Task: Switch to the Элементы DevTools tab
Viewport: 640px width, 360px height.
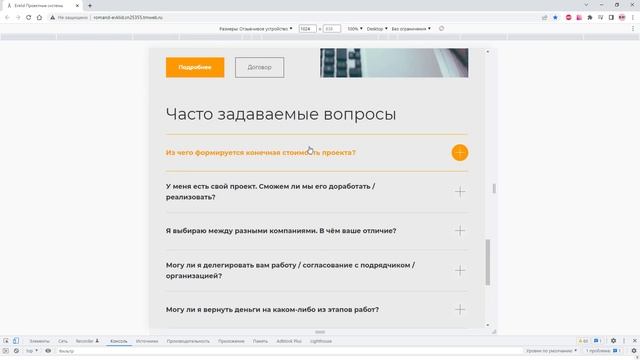Action: tap(40, 341)
